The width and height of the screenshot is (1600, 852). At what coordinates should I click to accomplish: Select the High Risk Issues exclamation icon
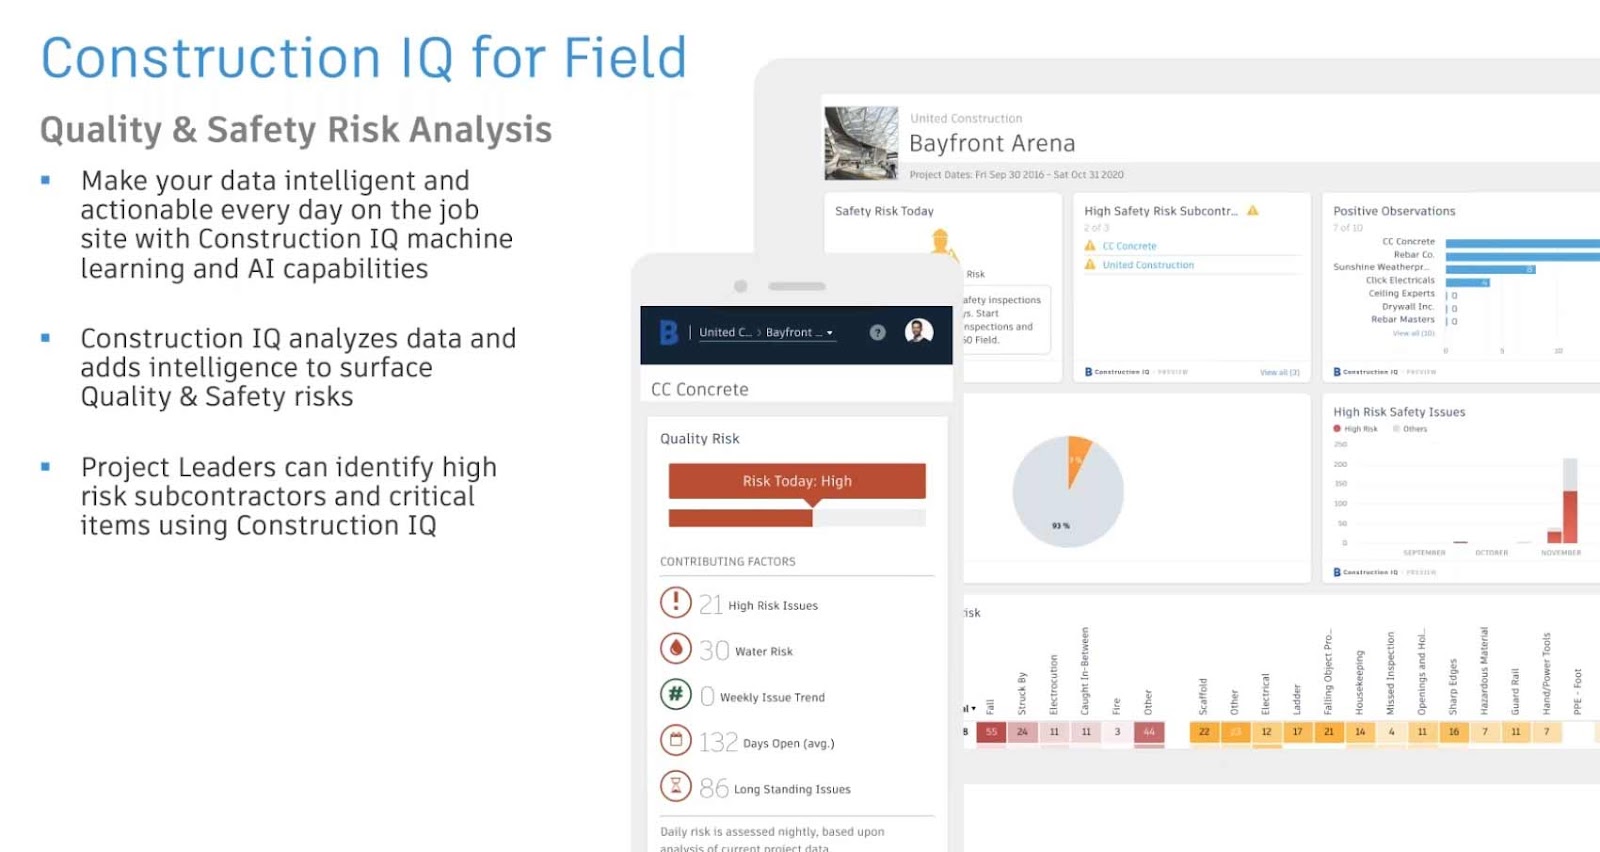(x=676, y=602)
